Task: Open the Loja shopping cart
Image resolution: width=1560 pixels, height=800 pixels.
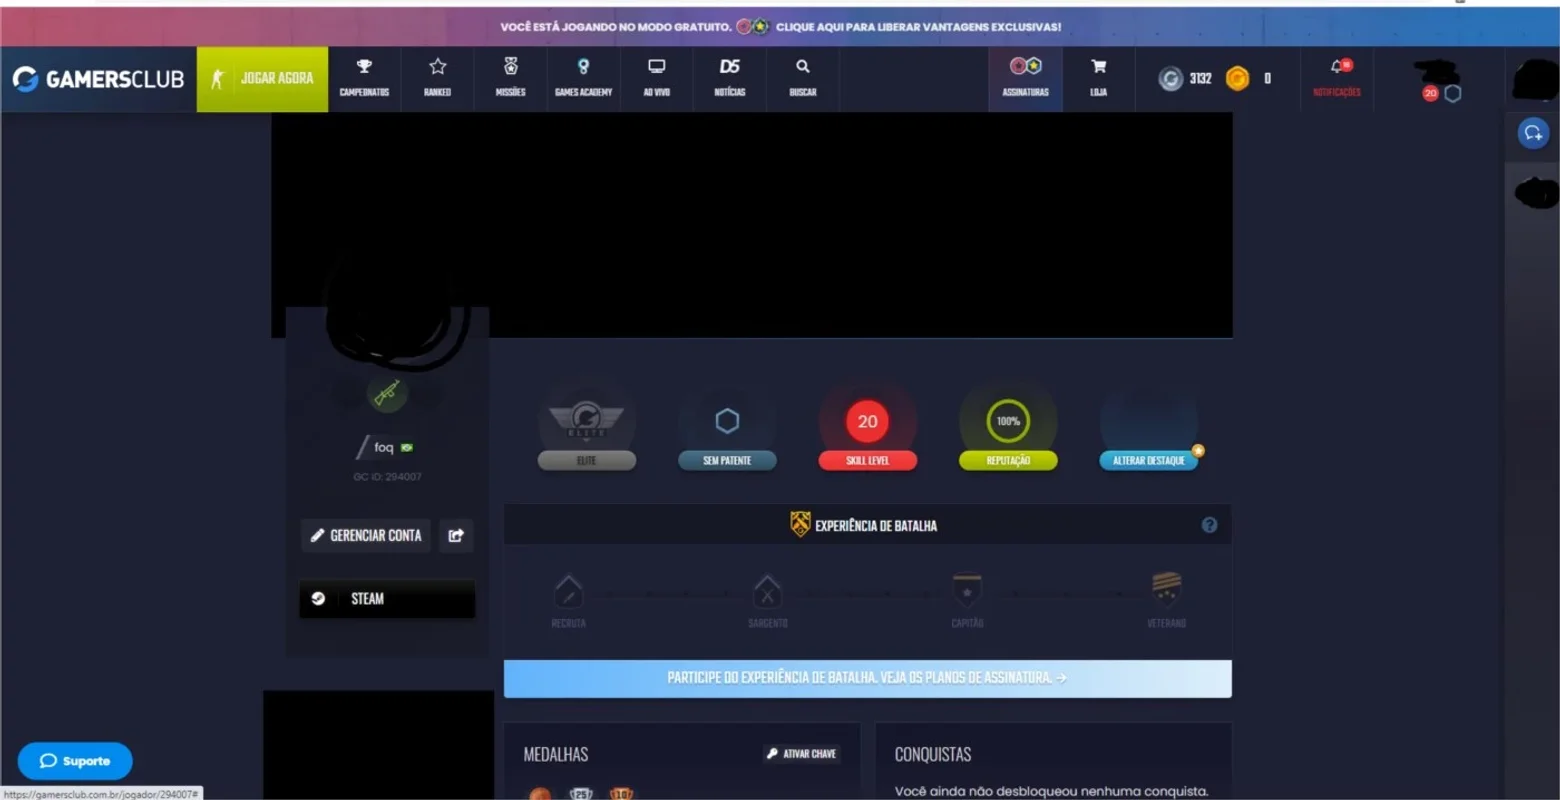Action: point(1098,79)
